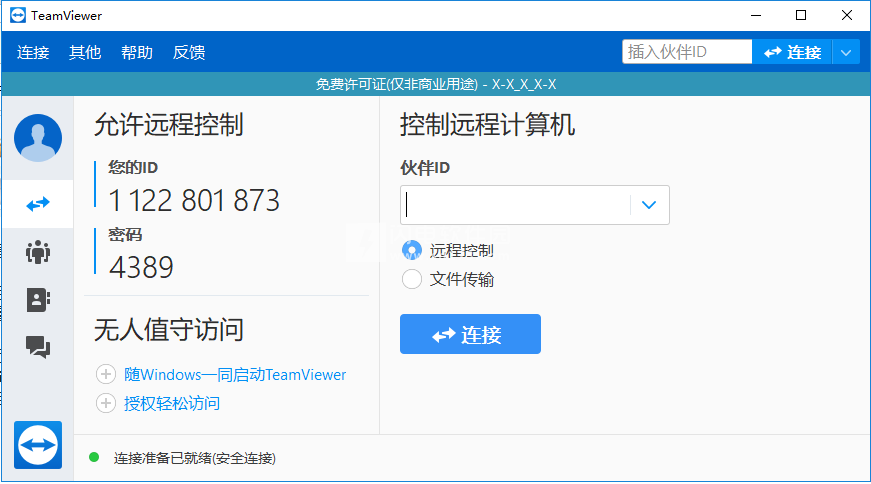Click the 密码 label
The width and height of the screenshot is (871, 484).
coord(125,234)
